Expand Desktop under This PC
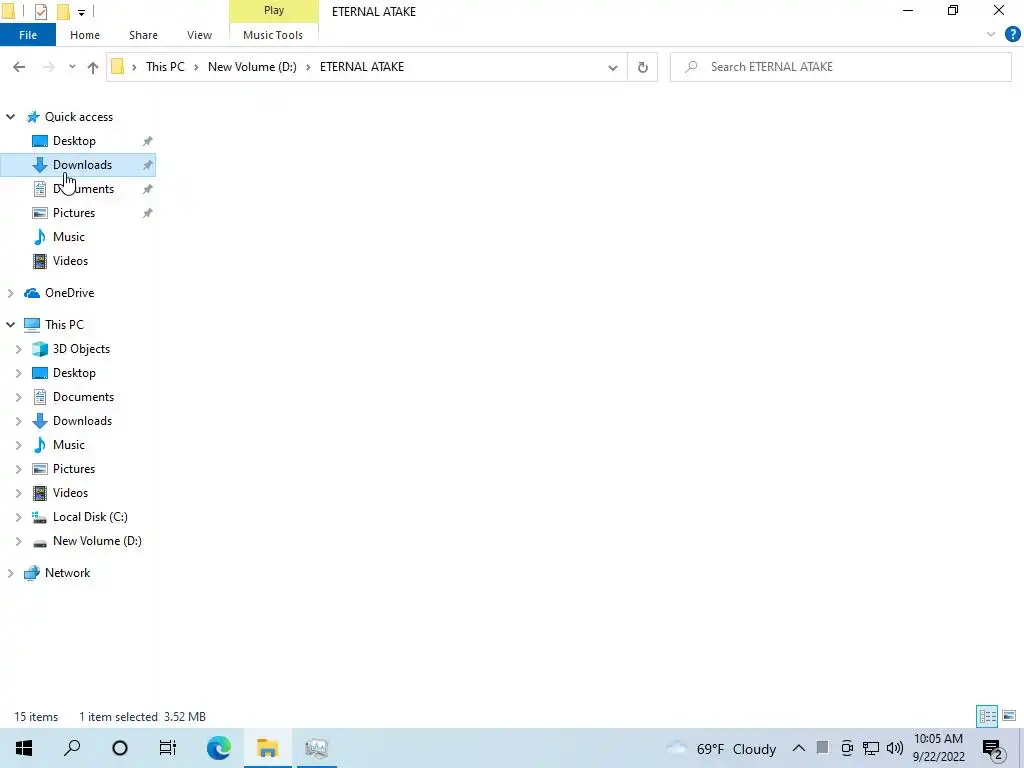Screen dimensions: 1024x768 (x=18, y=373)
